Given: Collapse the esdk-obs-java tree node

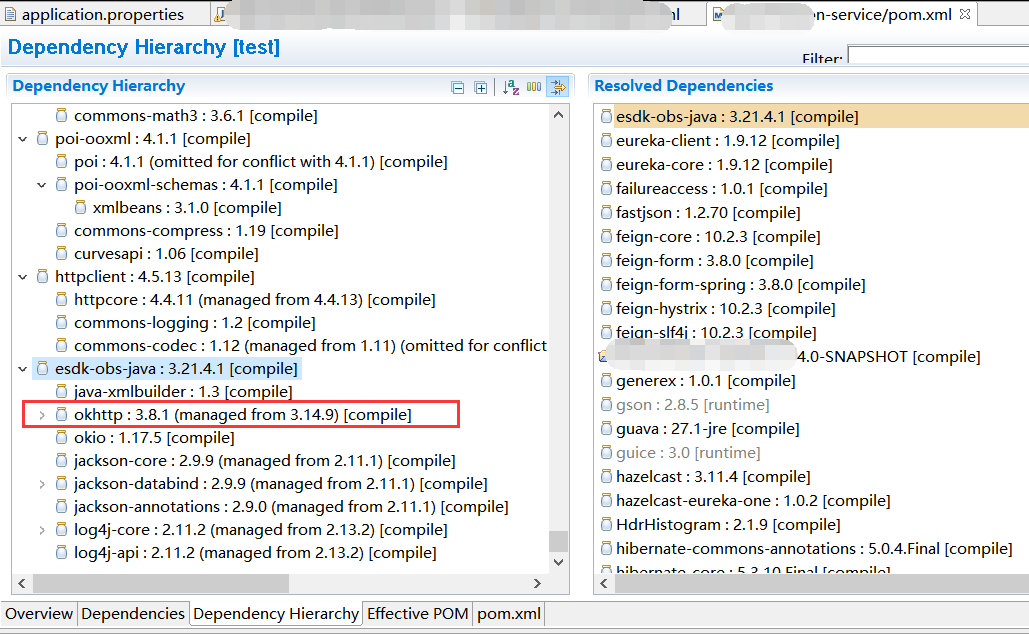Looking at the screenshot, I should pyautogui.click(x=22, y=368).
